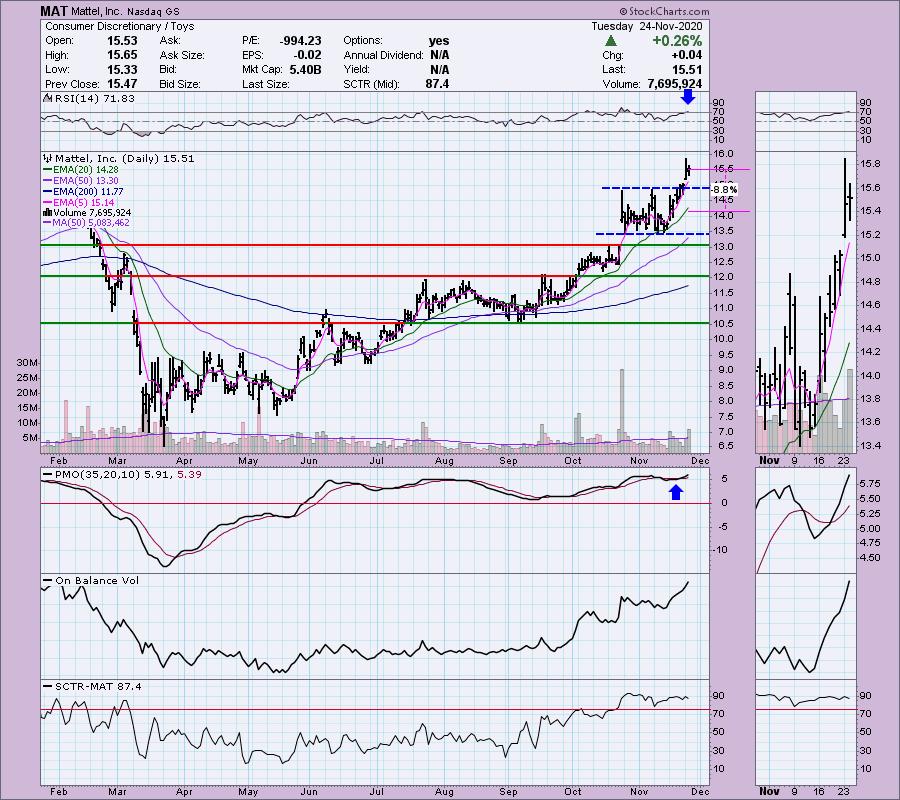Select the Consumer Discretionary / Toys sector text

click(x=119, y=26)
